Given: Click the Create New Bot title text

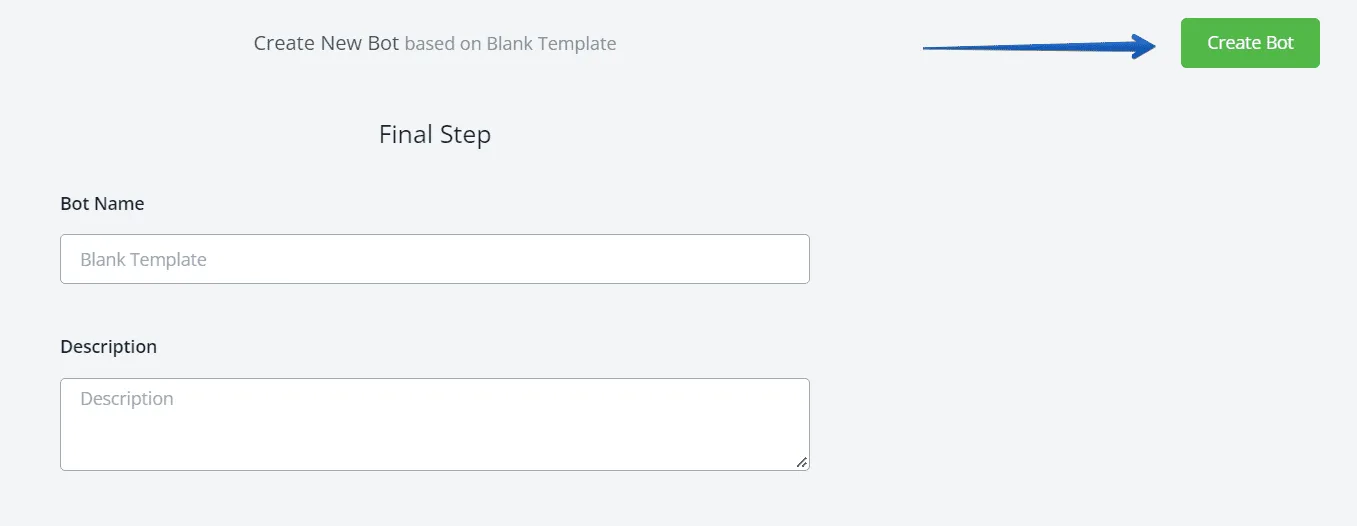Looking at the screenshot, I should click(326, 43).
